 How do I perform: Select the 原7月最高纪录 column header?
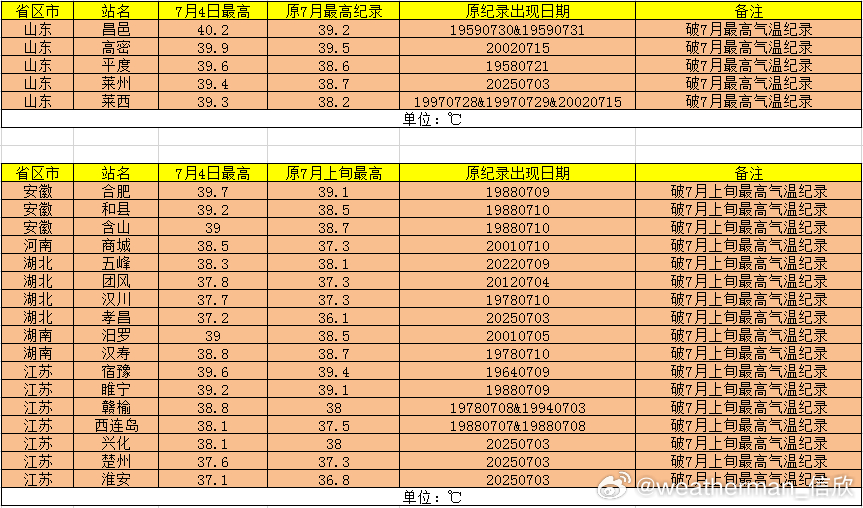[x=334, y=11]
